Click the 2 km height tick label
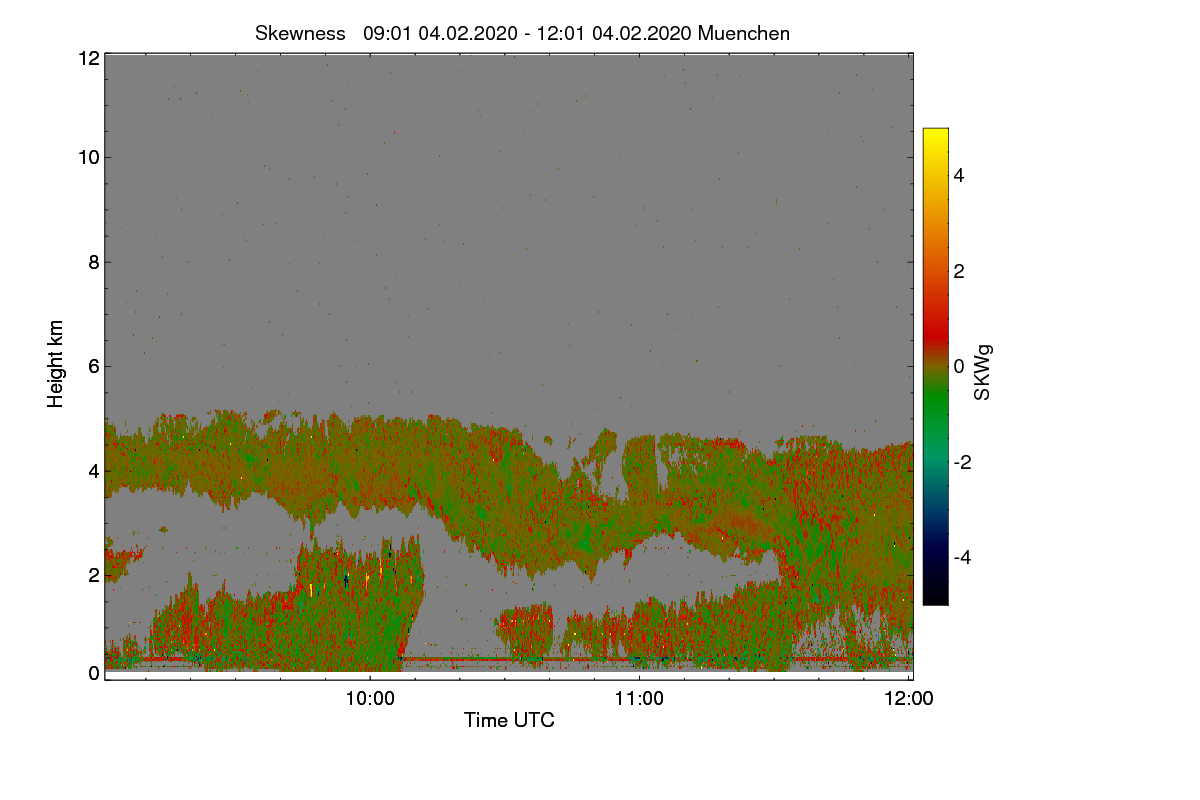1200x800 pixels. [93, 574]
